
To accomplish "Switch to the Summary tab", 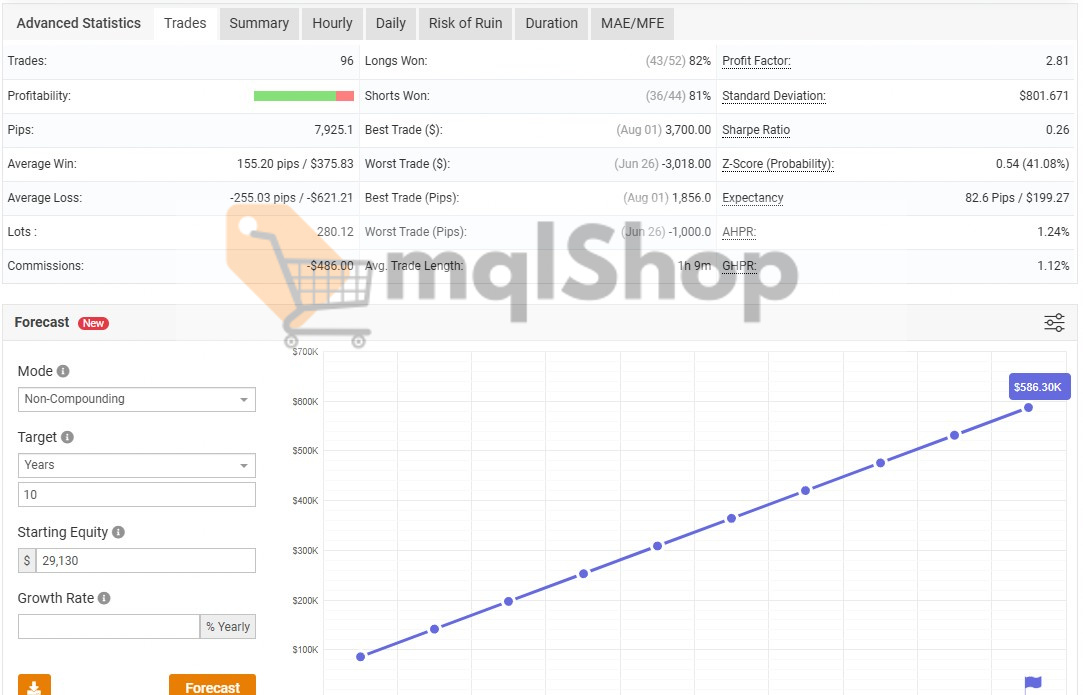I will (x=258, y=23).
